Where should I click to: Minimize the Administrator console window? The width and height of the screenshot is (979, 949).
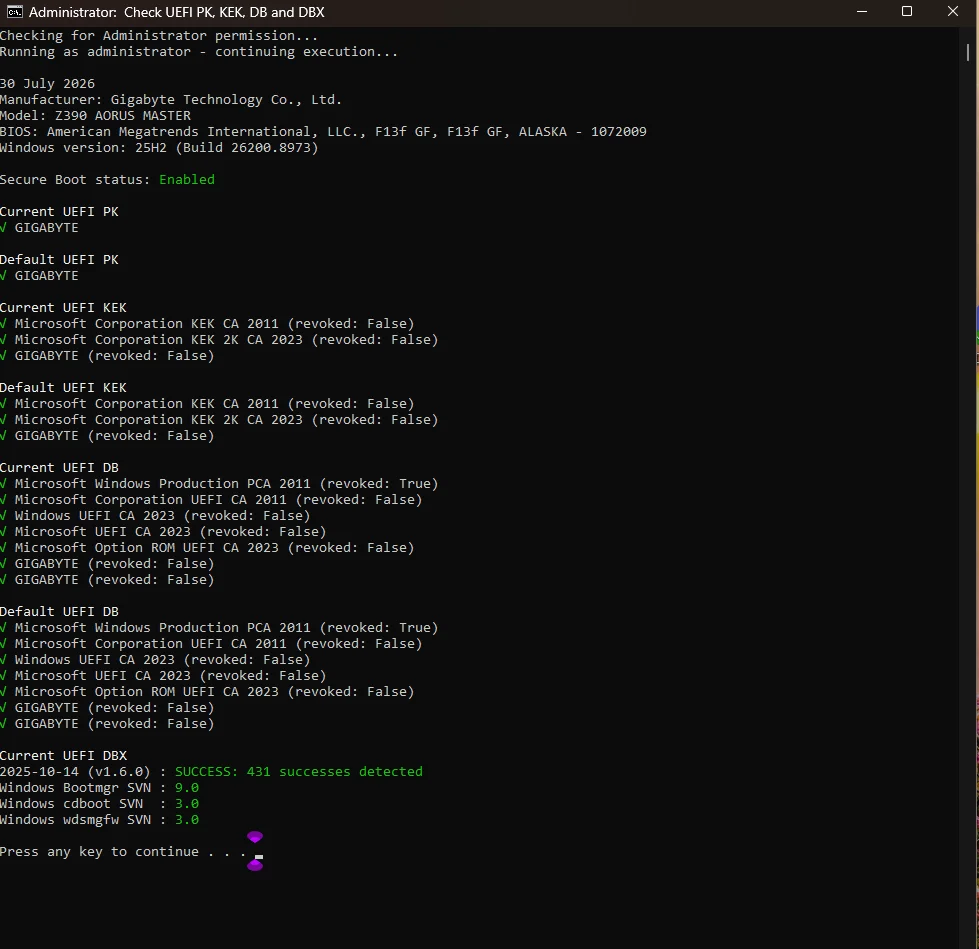click(862, 12)
